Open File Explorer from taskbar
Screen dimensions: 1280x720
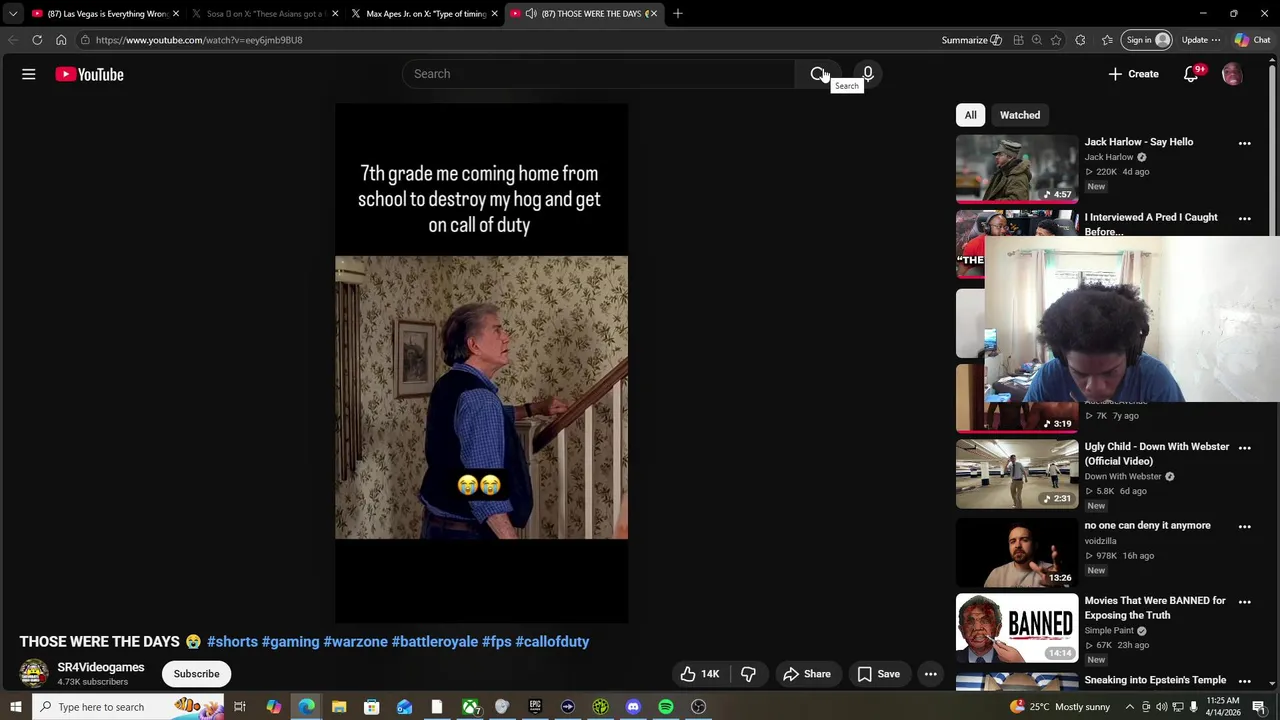click(339, 707)
